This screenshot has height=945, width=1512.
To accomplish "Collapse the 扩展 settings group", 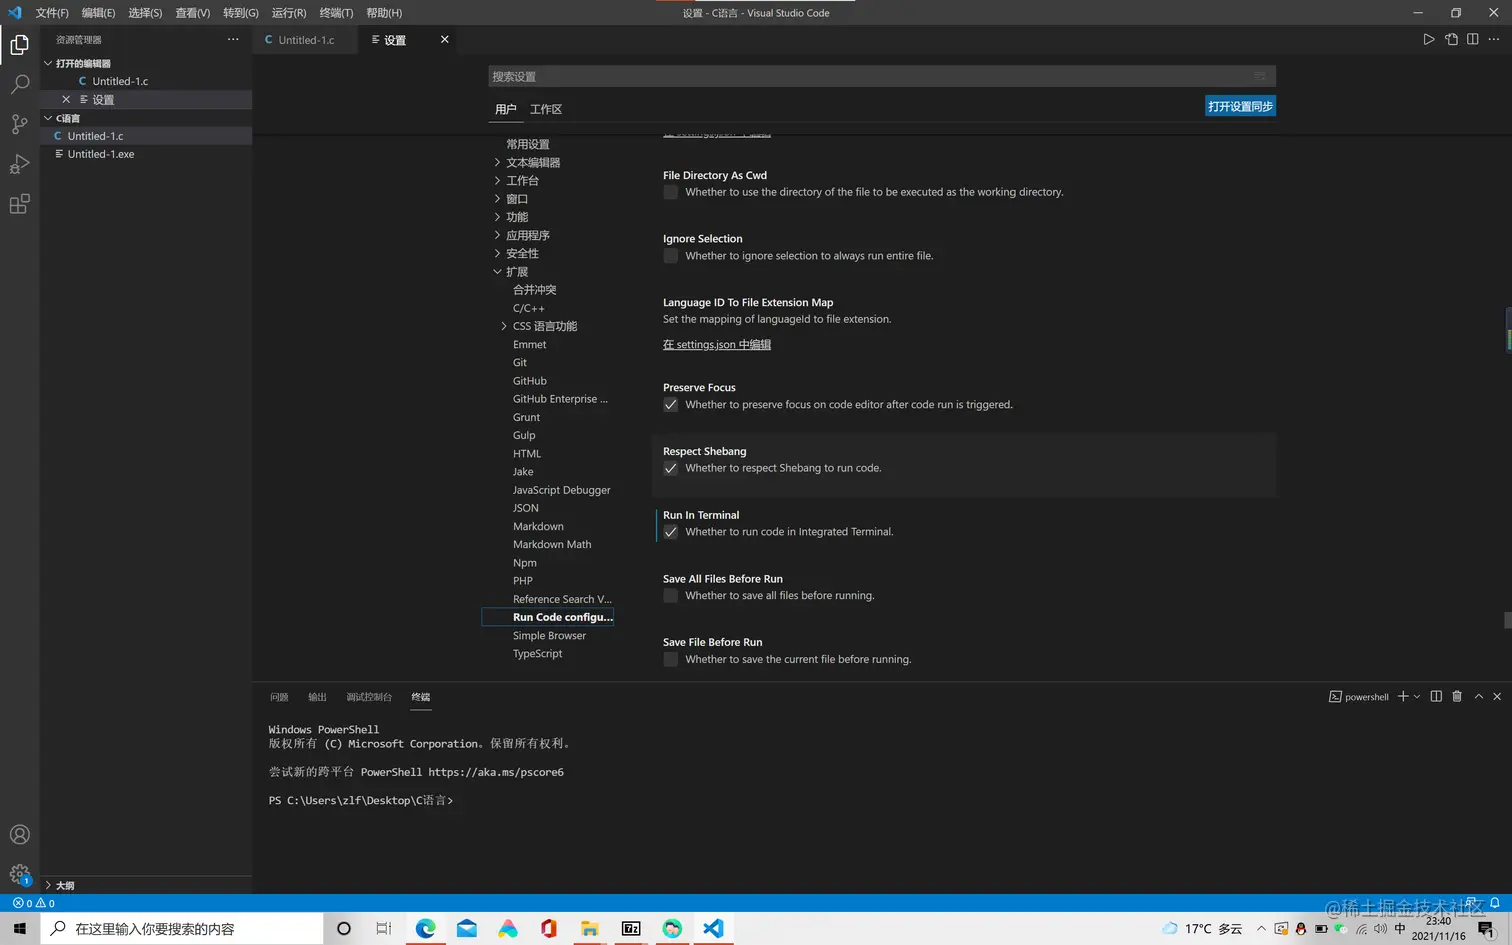I will tap(497, 272).
